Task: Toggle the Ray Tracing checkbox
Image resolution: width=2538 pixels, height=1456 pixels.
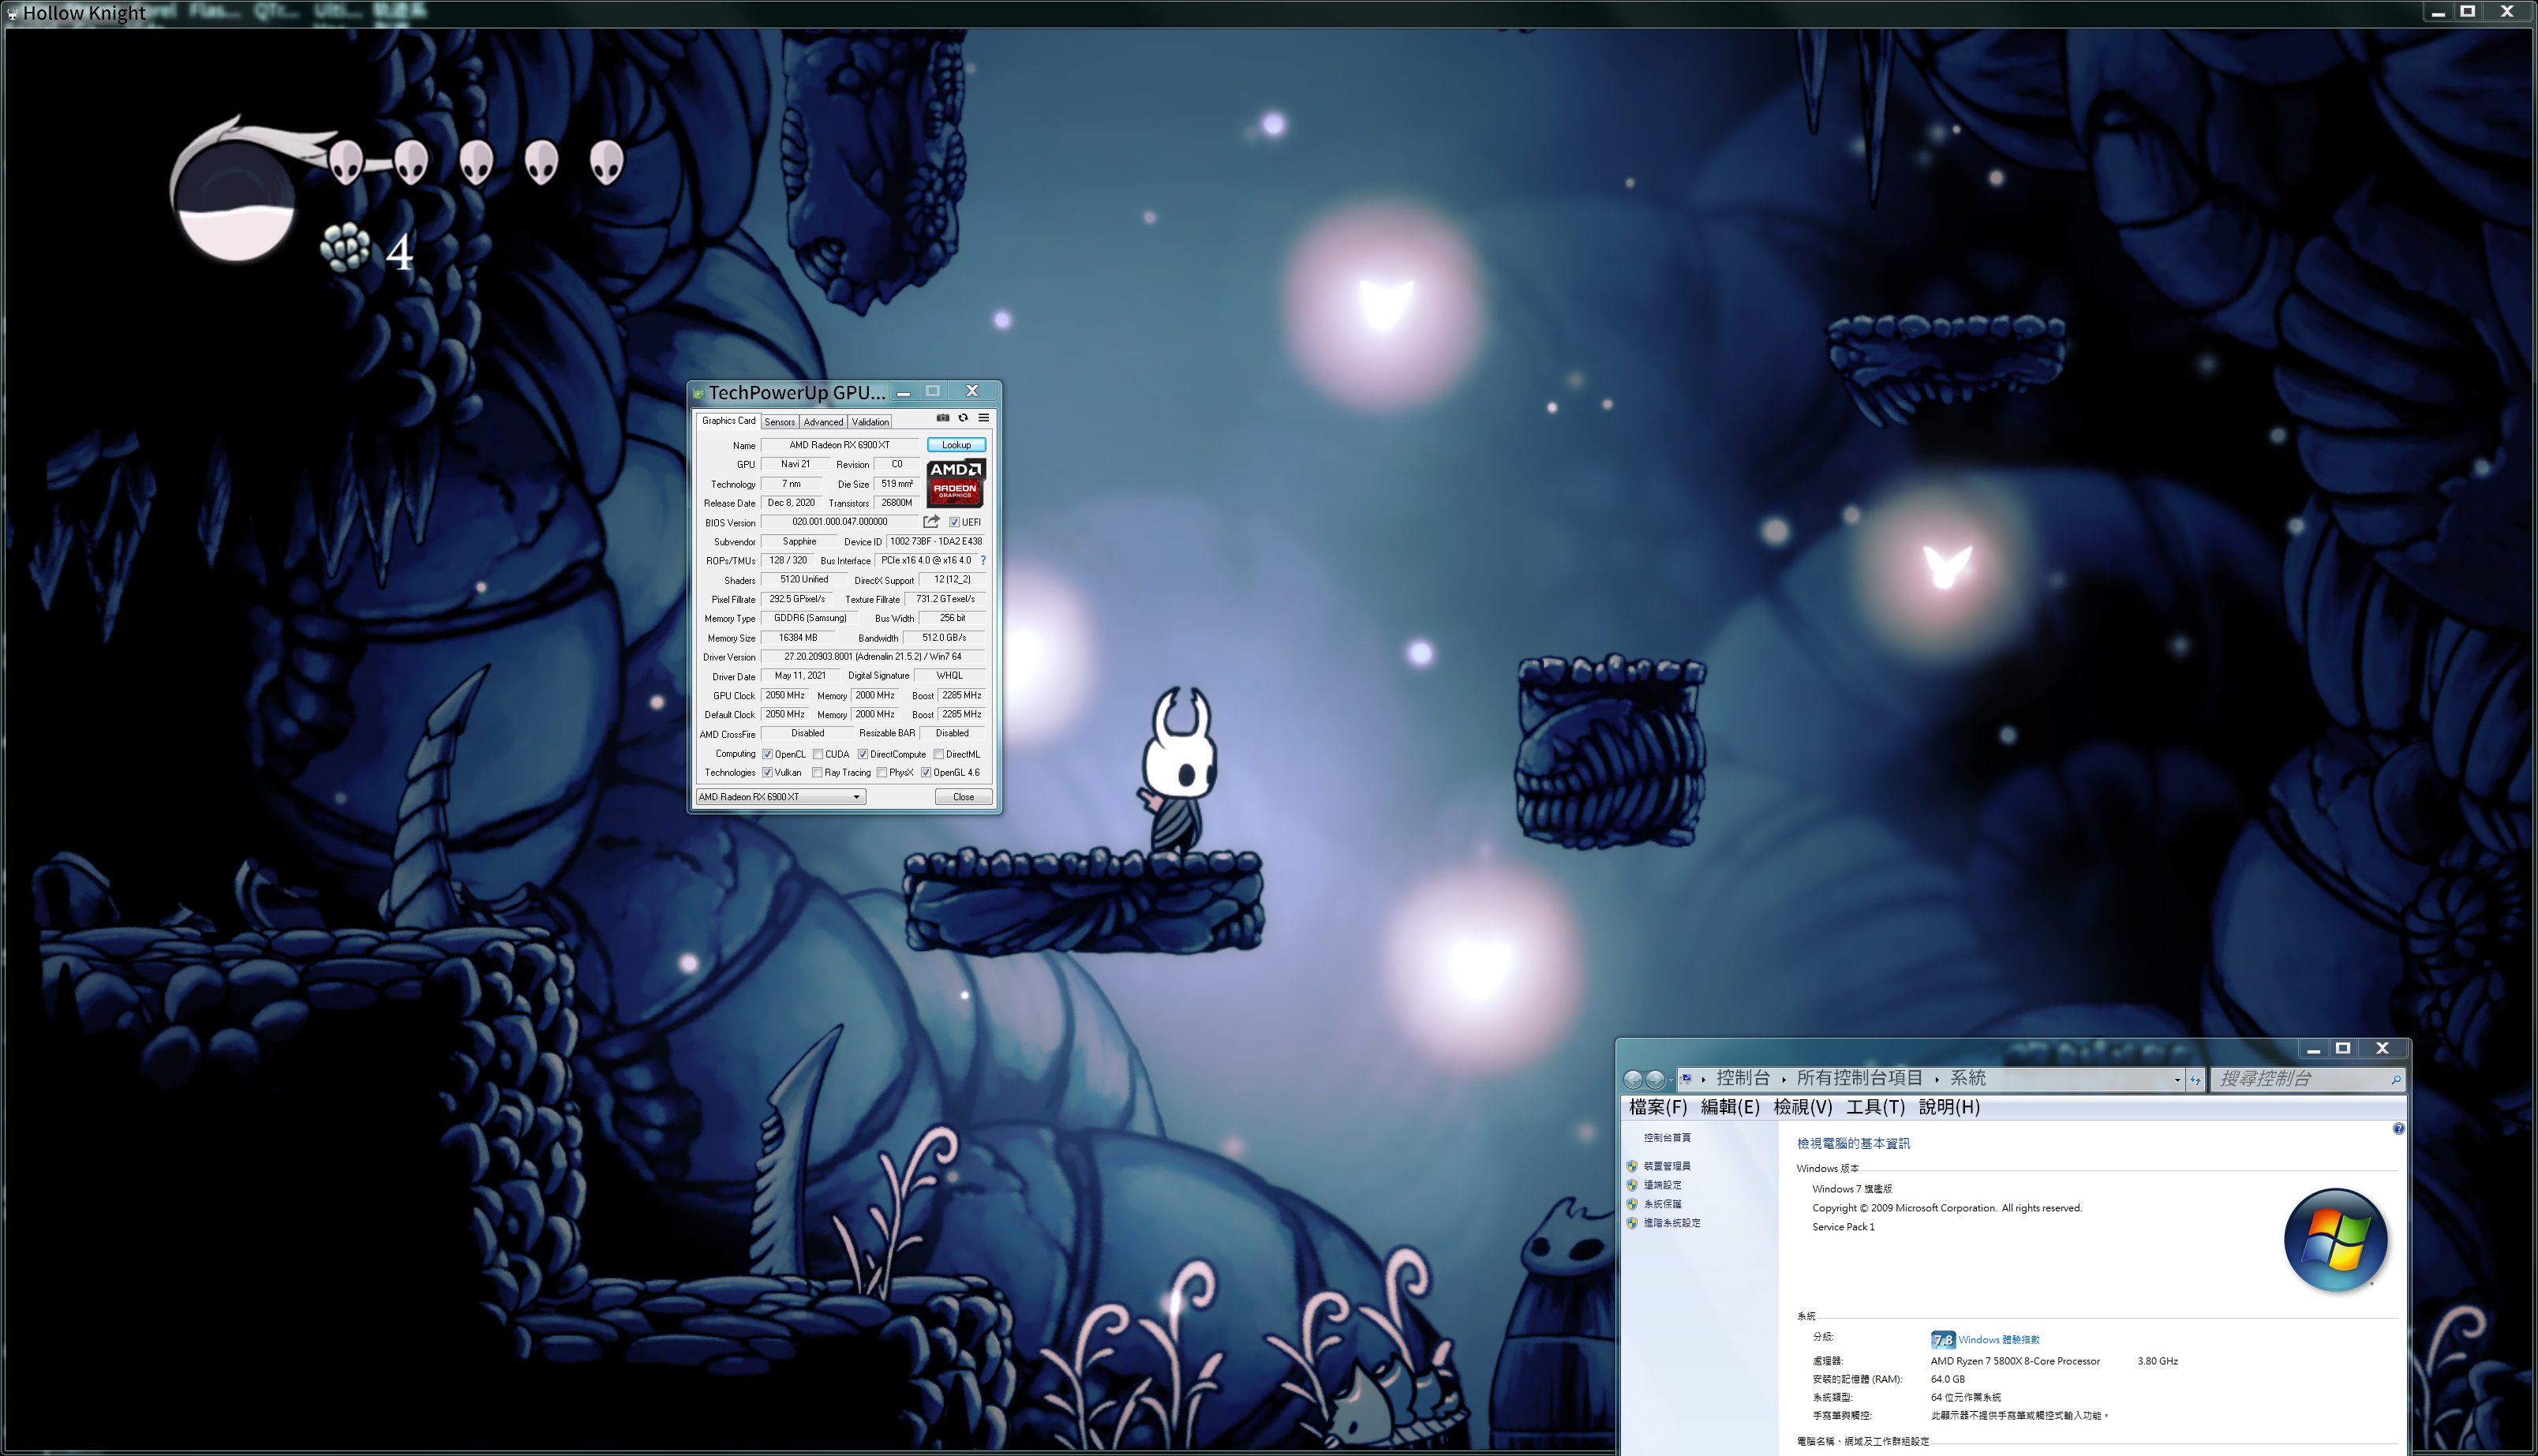Action: 817,773
